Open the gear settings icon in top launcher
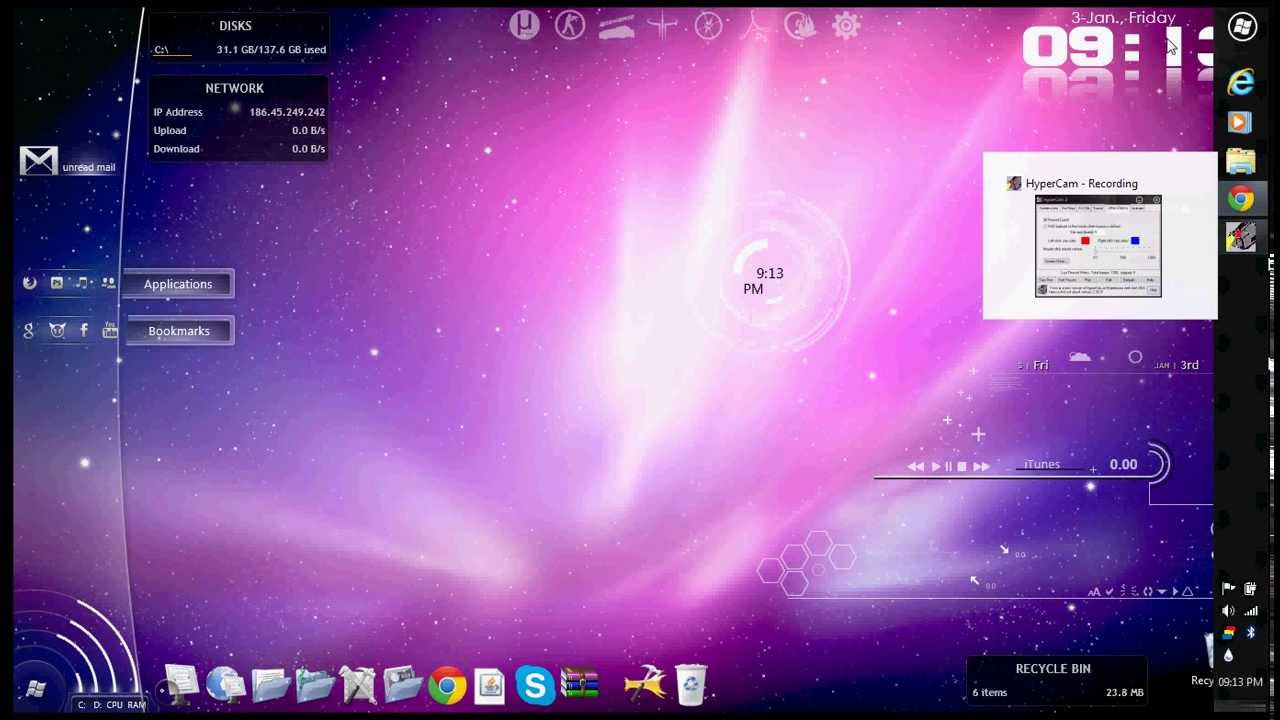Image resolution: width=1280 pixels, height=720 pixels. click(846, 25)
